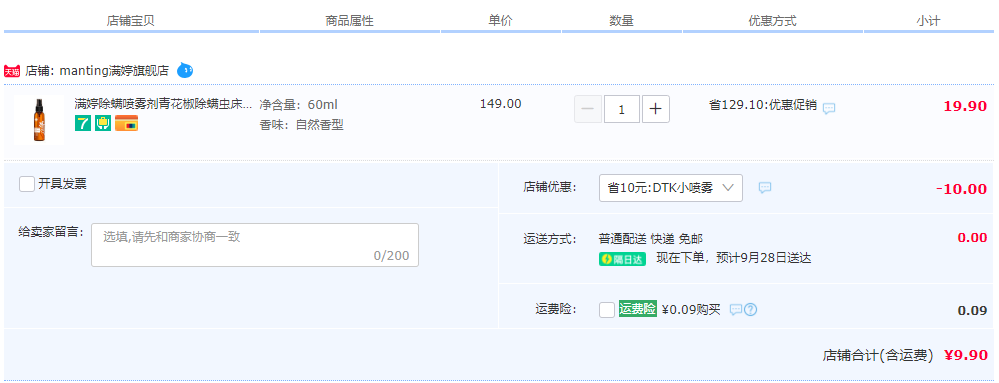Viewport: 999px width, 383px height.
Task: Click 普通配送 快递 免邮 shipping text
Action: [x=650, y=239]
